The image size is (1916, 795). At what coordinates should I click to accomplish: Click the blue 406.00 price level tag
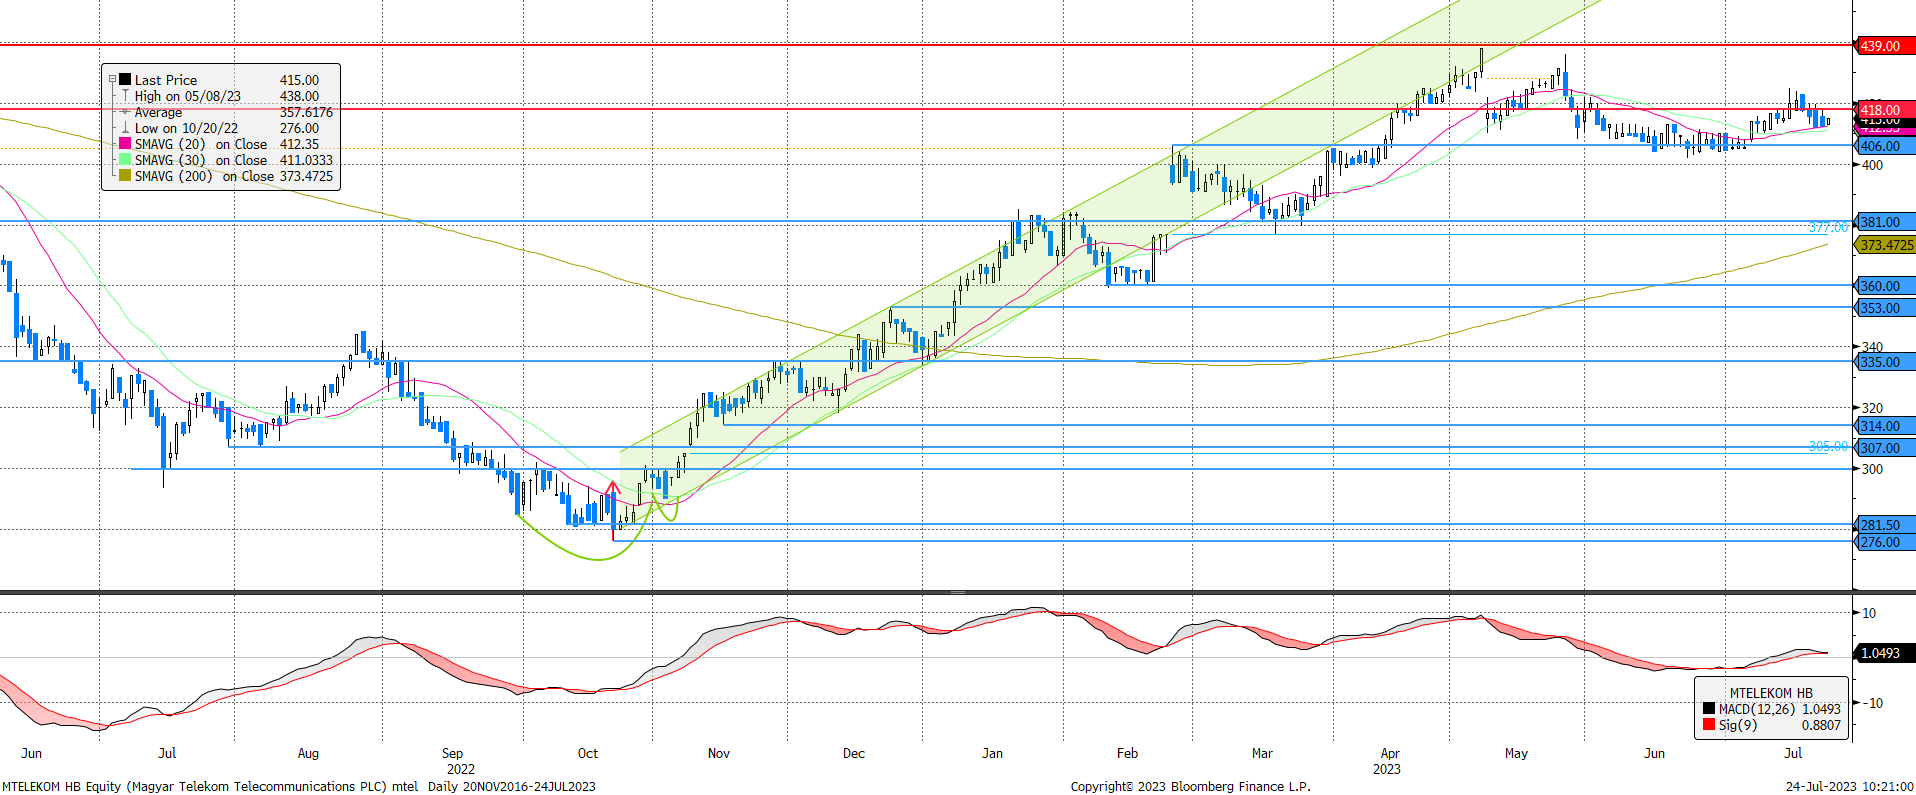[1885, 146]
